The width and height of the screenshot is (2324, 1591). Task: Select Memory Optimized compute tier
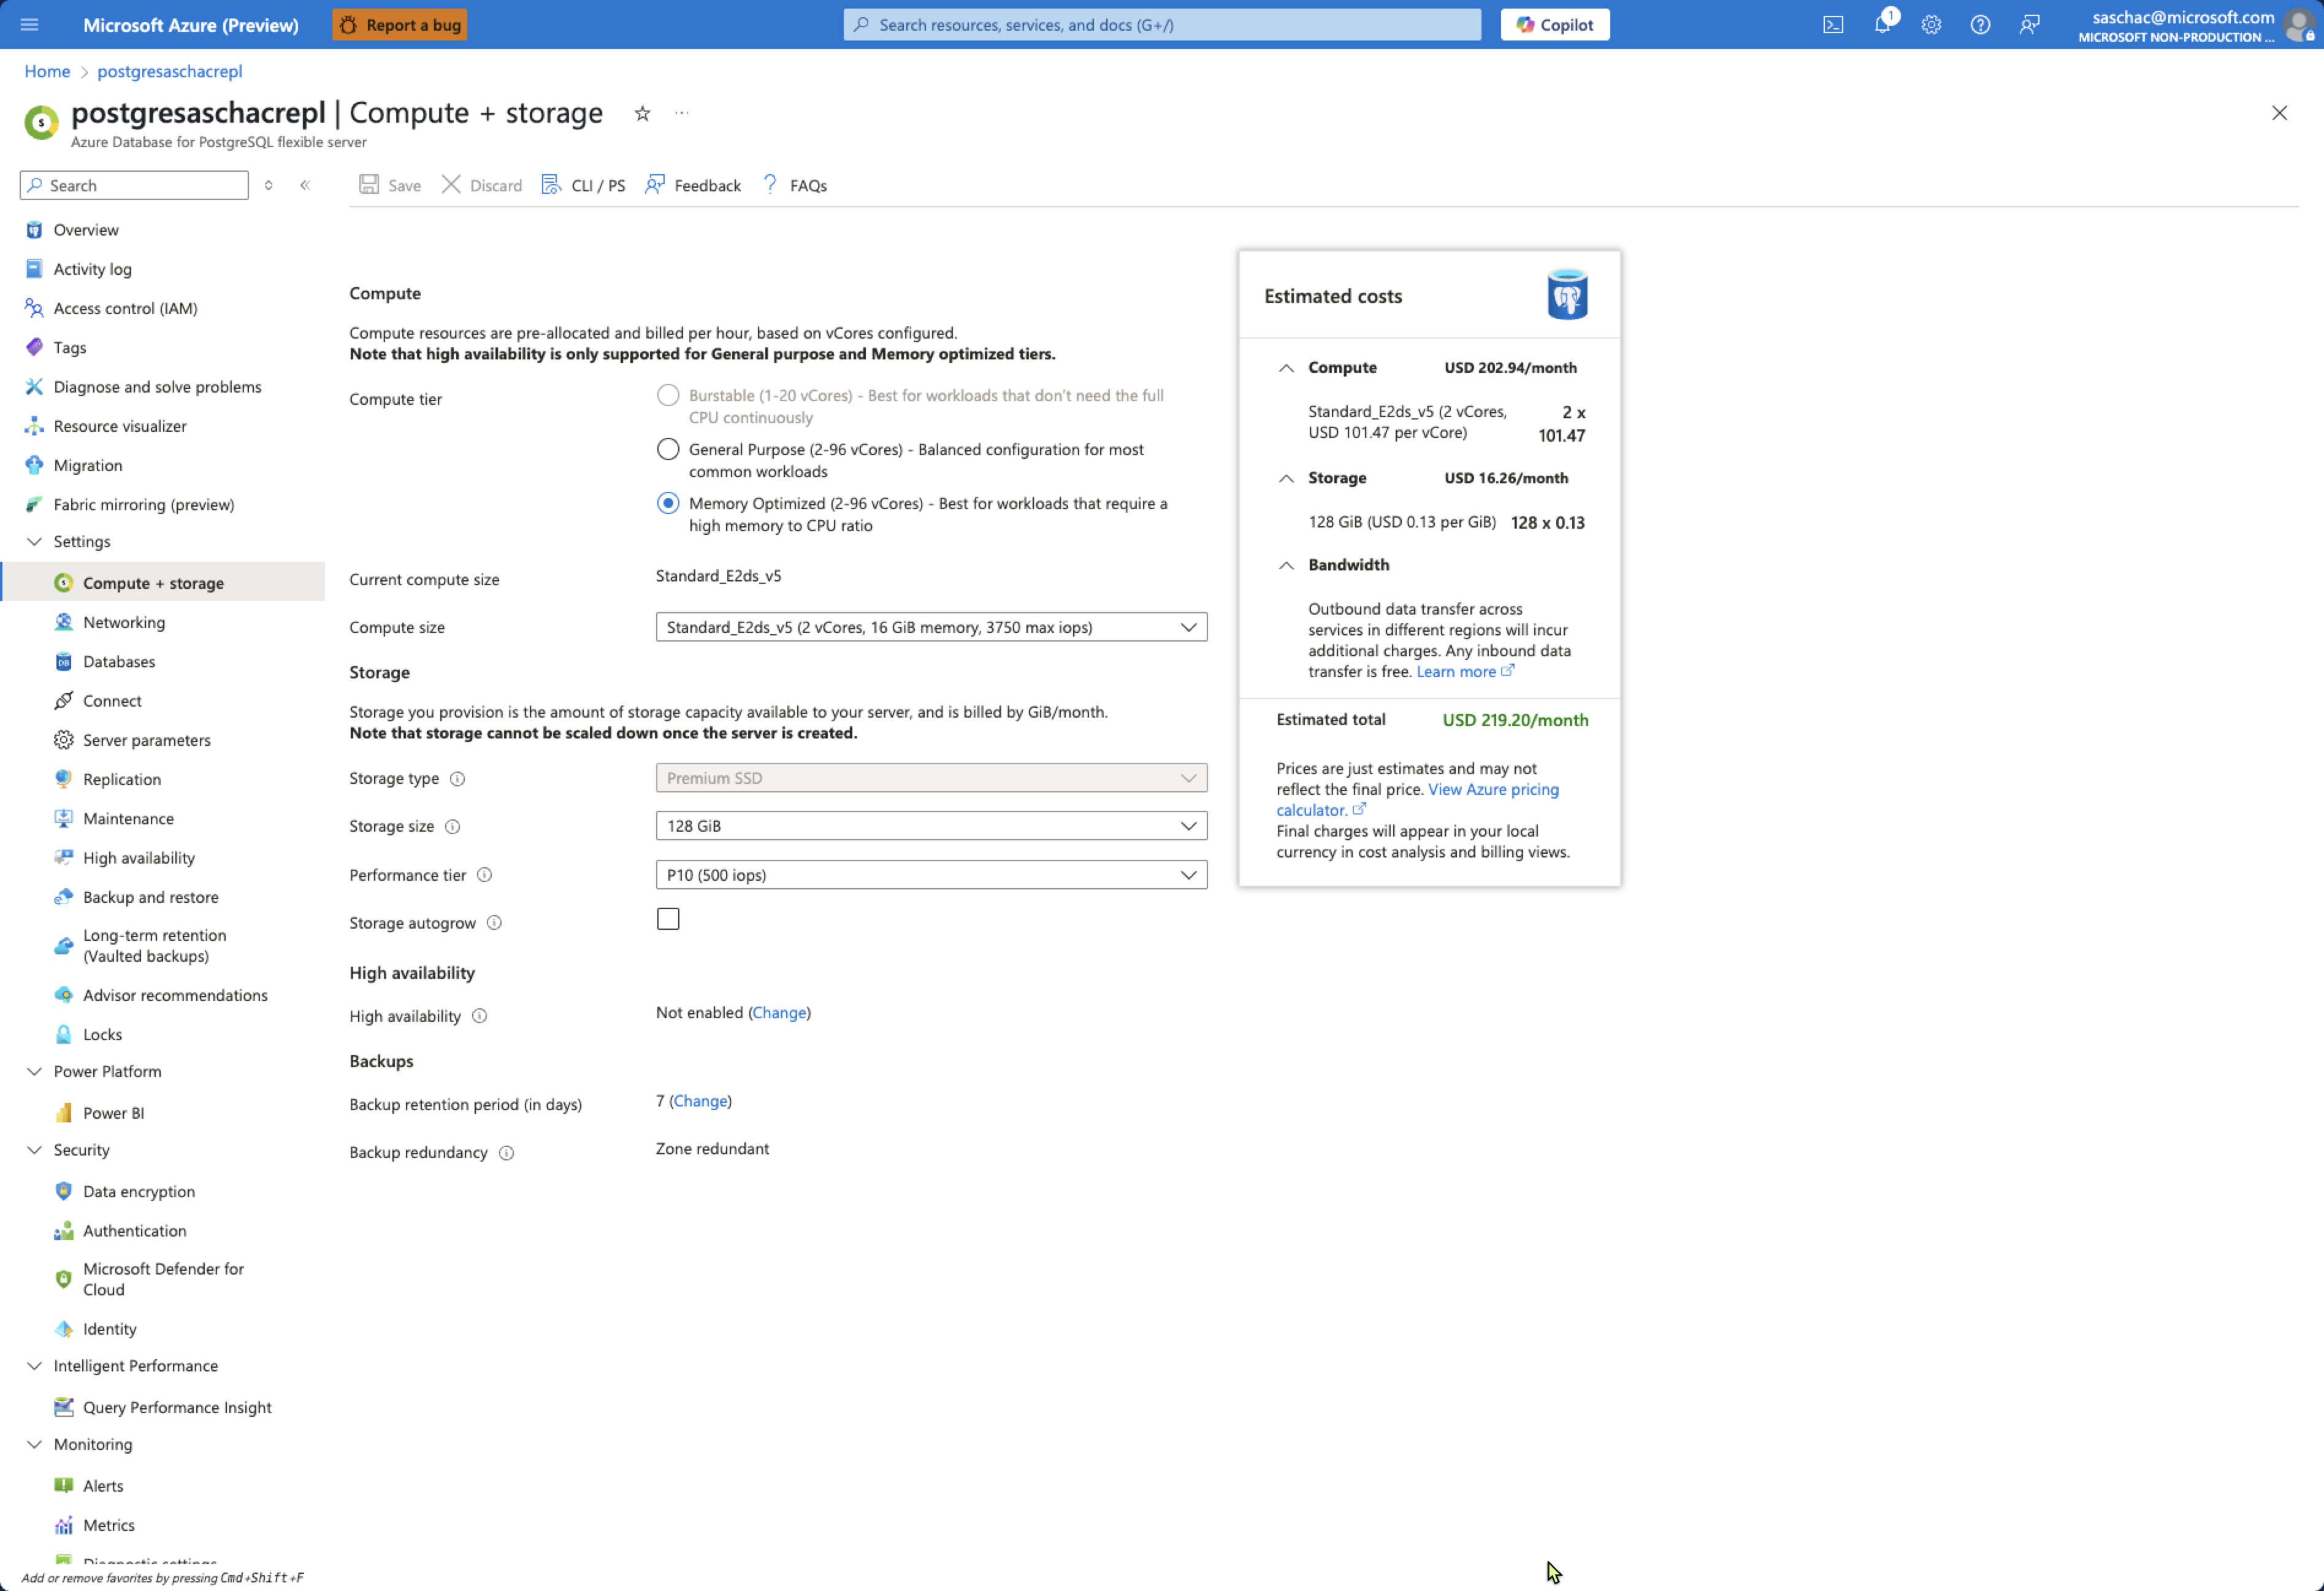pyautogui.click(x=668, y=503)
